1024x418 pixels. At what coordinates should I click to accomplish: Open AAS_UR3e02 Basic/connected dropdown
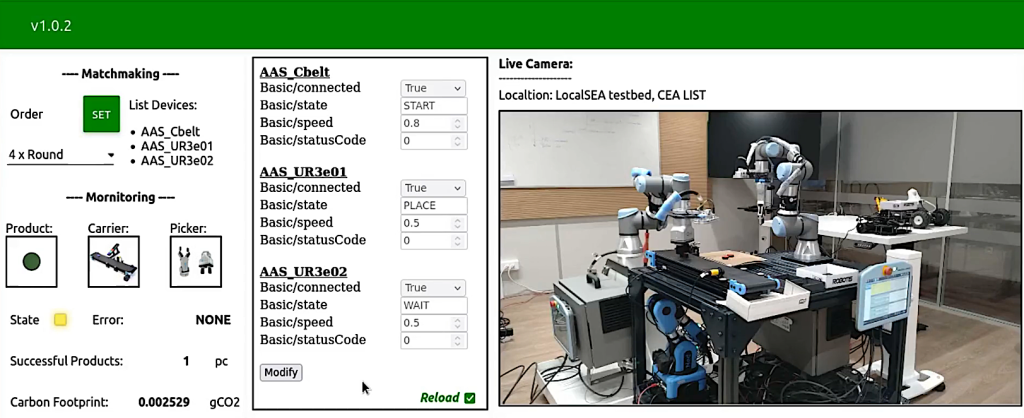(x=433, y=288)
